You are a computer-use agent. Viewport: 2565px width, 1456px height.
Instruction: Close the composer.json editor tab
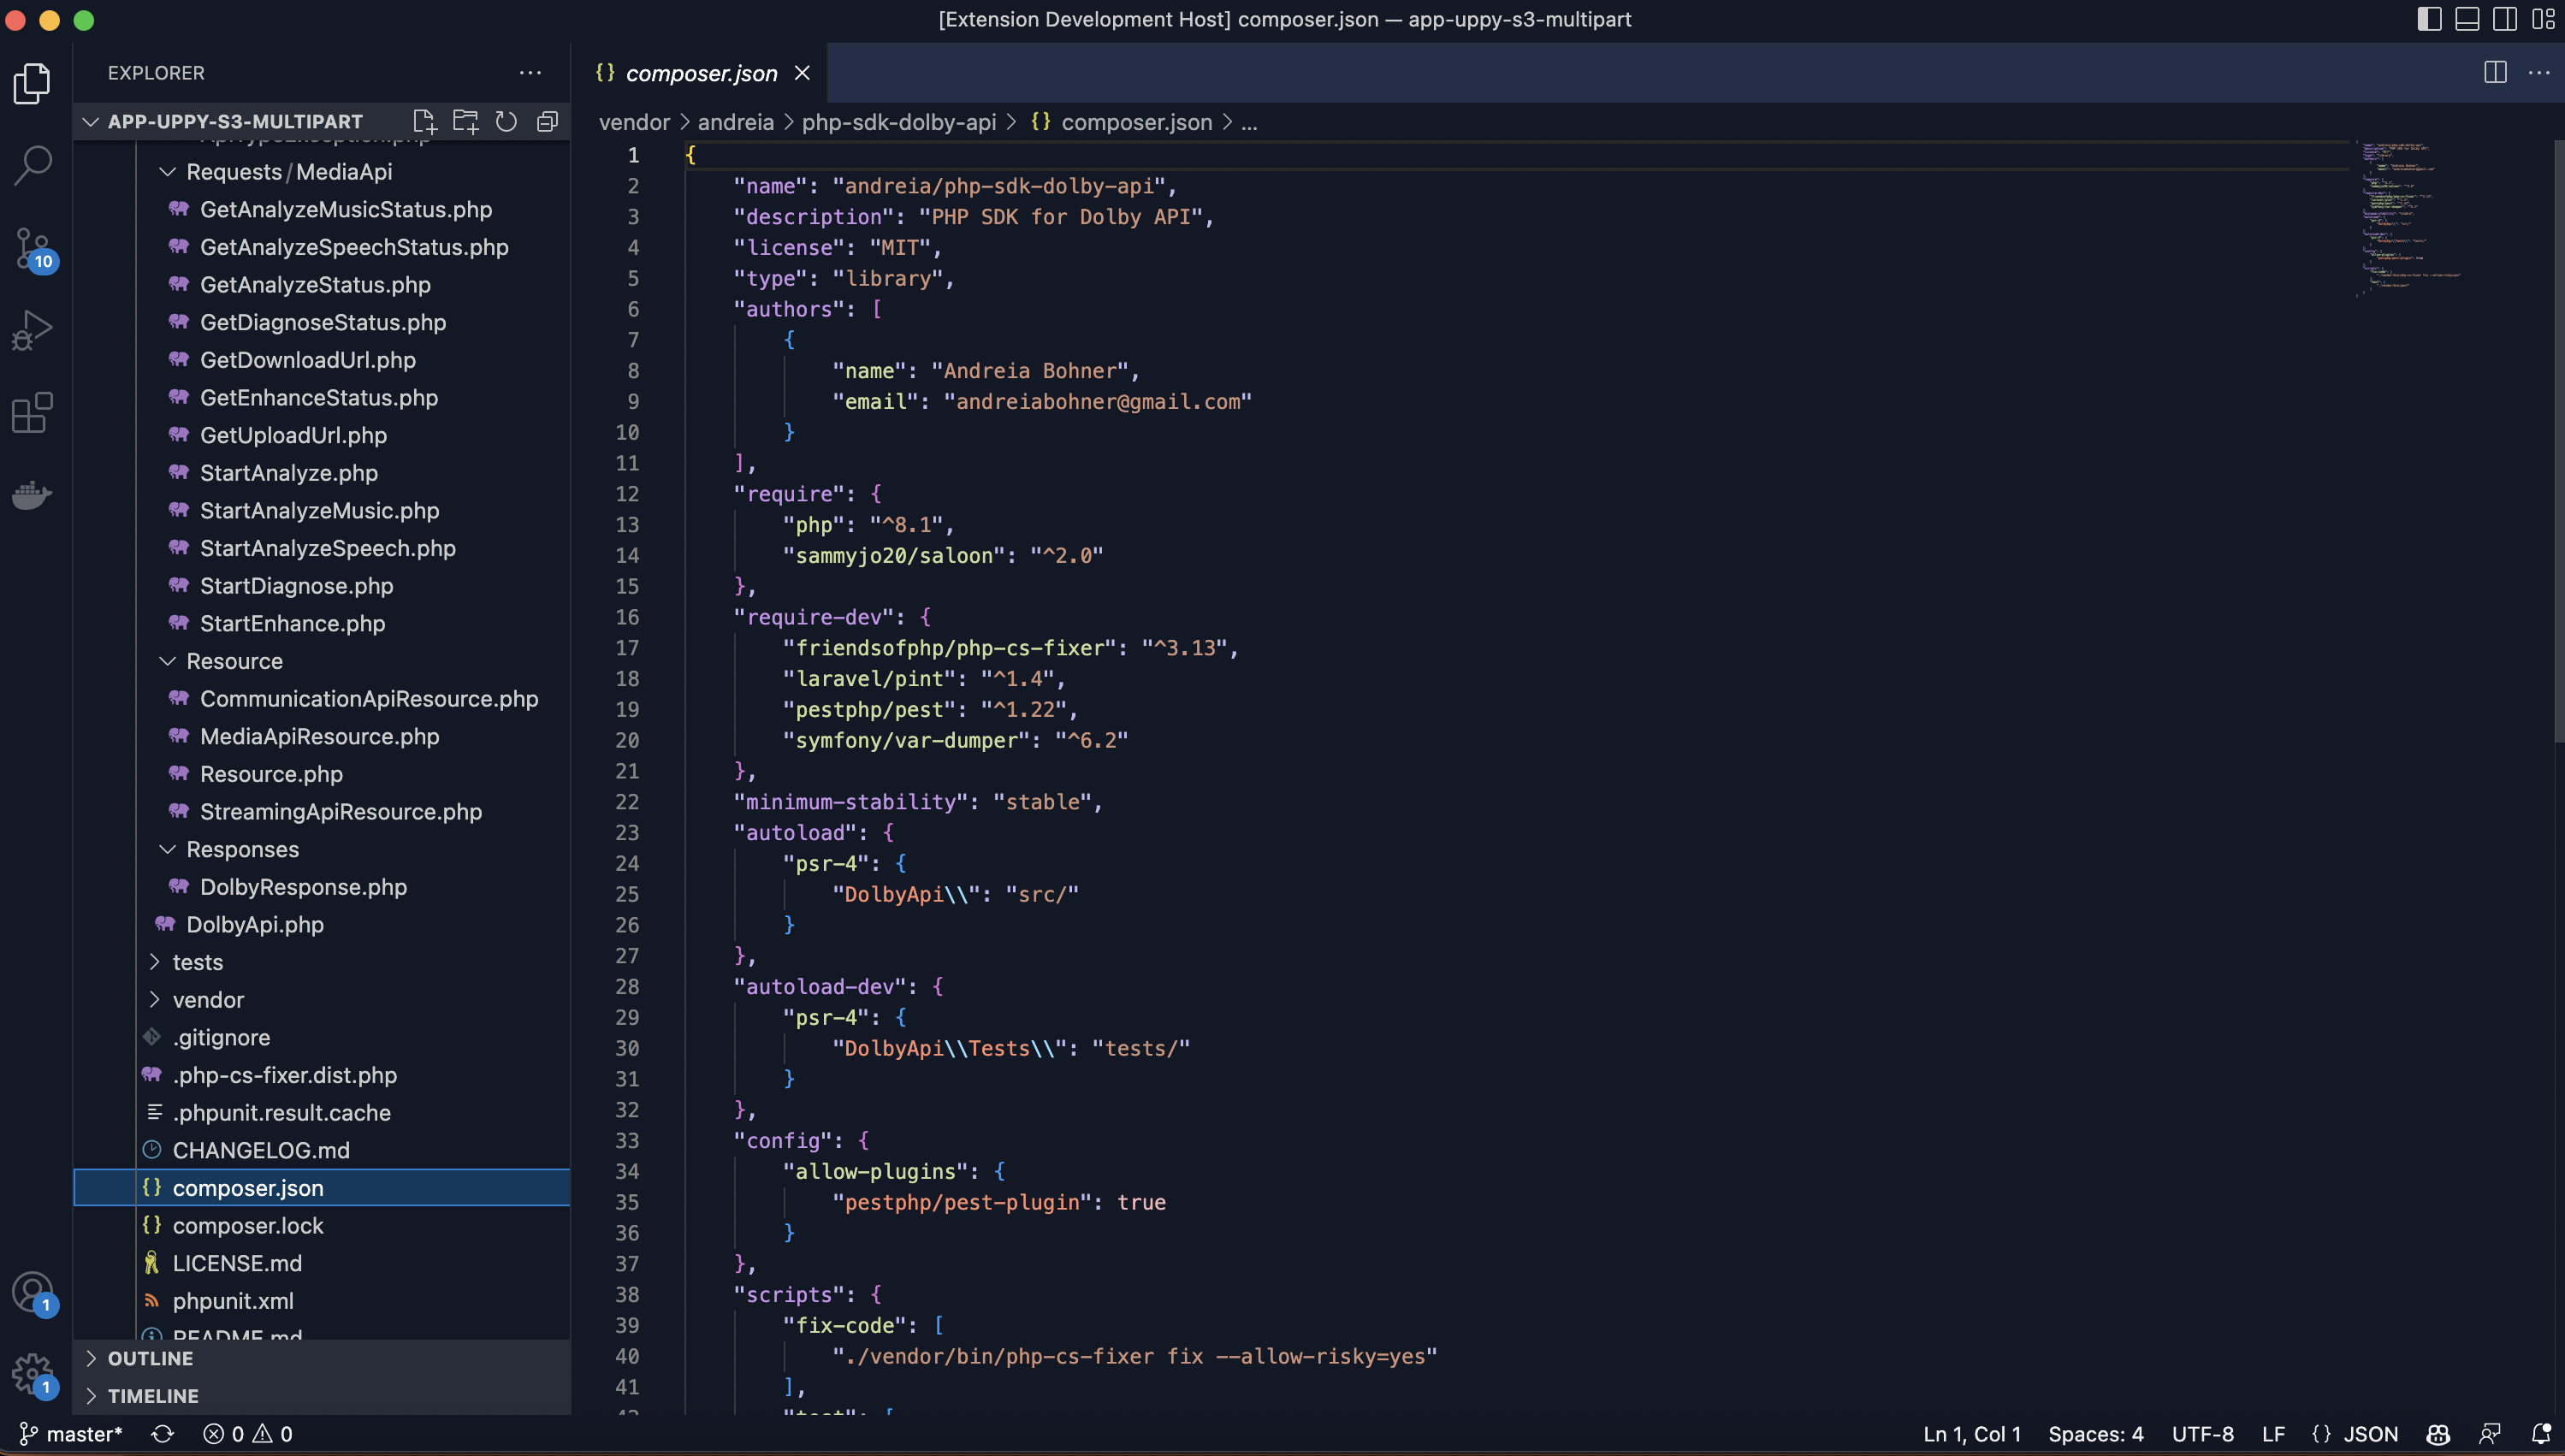(802, 73)
